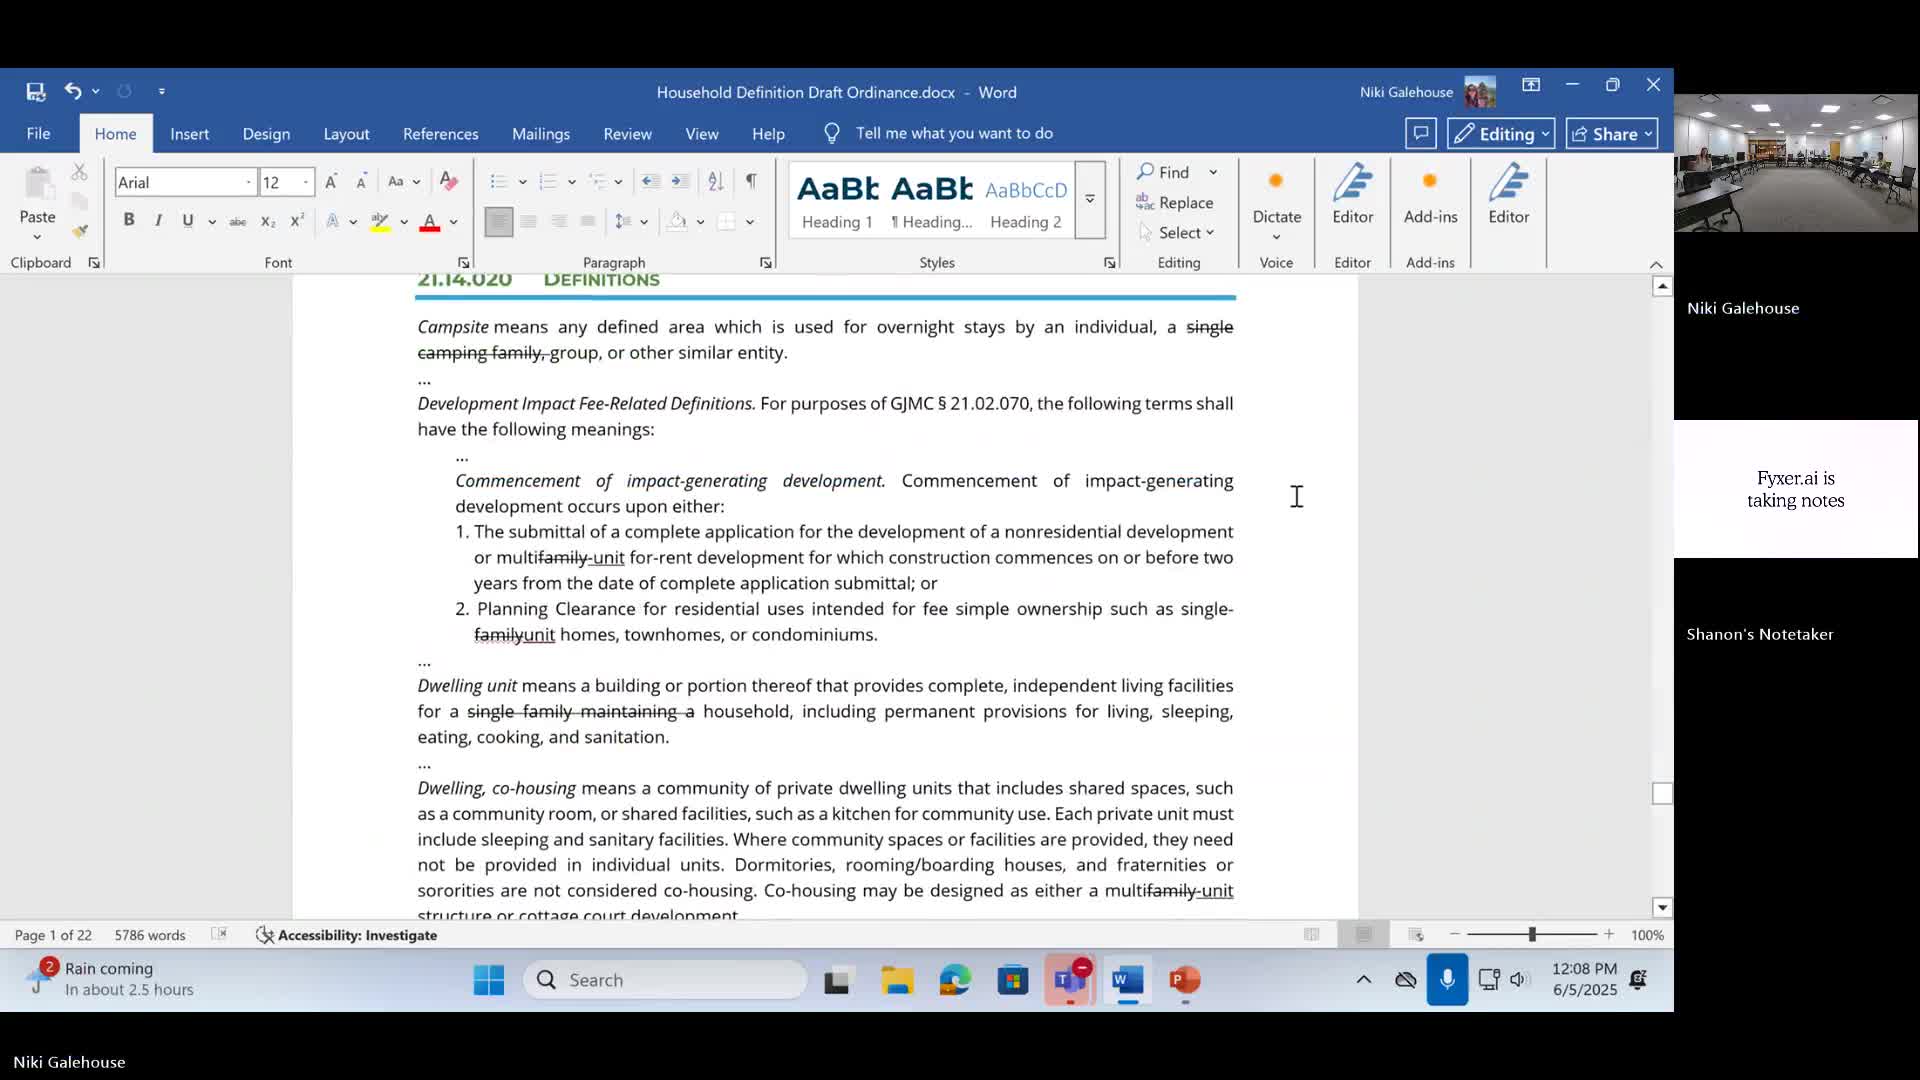Apply italic formatting
The image size is (1920, 1080).
pyautogui.click(x=158, y=220)
